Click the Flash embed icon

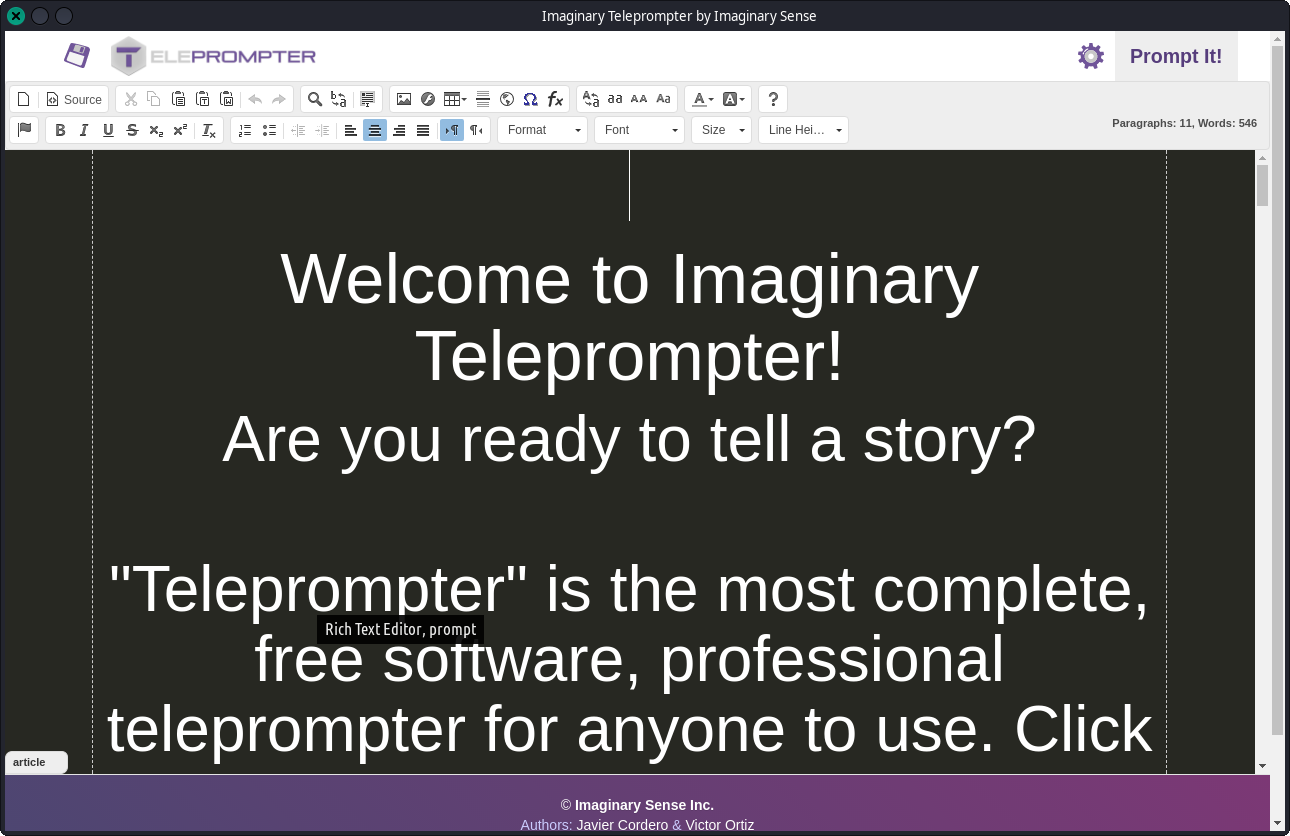pyautogui.click(x=428, y=99)
